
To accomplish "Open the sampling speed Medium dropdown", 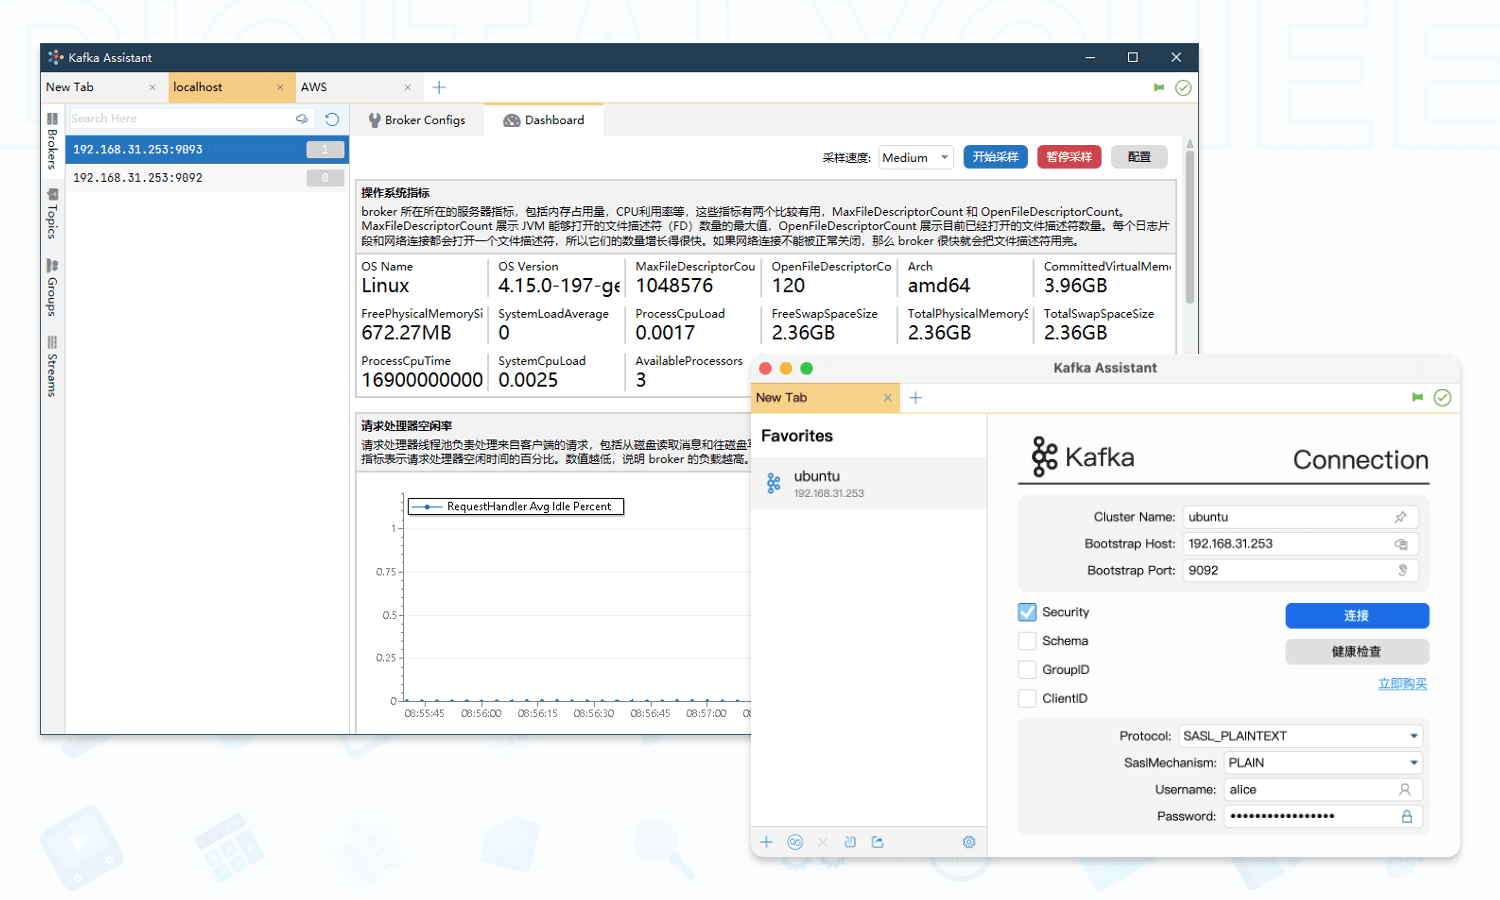I will click(915, 157).
